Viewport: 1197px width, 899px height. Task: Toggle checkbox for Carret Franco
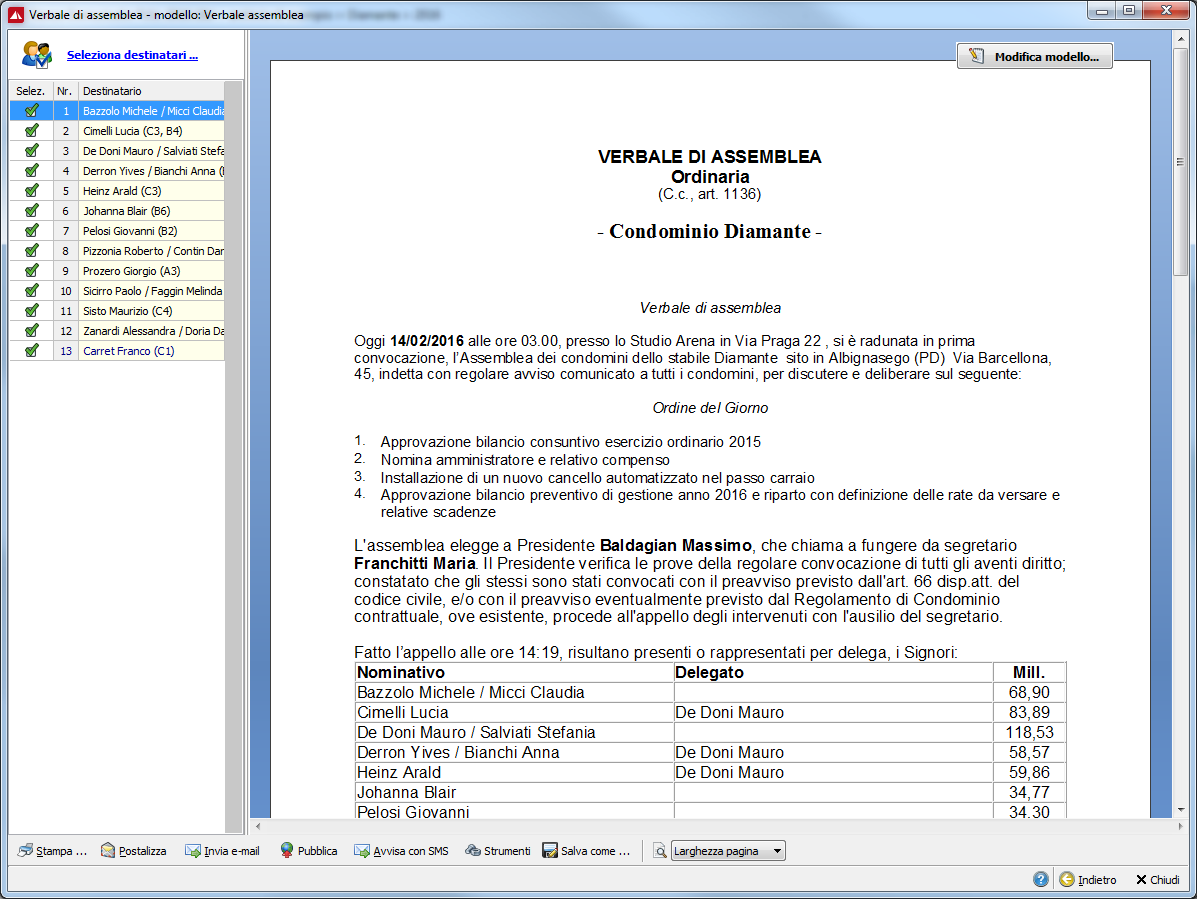[31, 351]
